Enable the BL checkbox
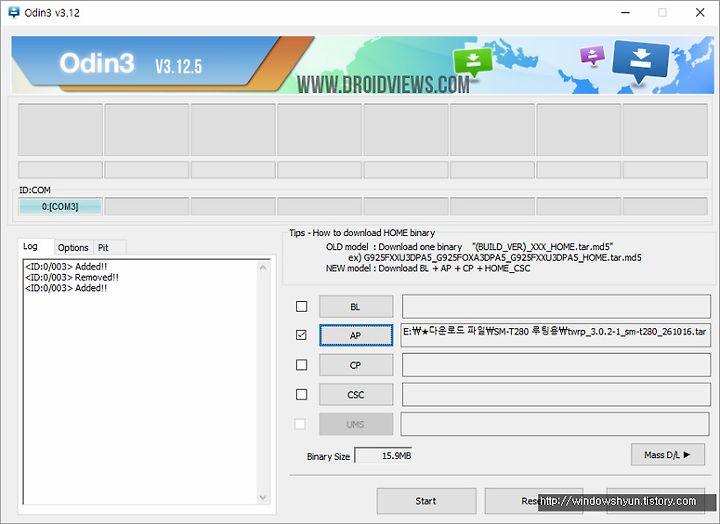The height and width of the screenshot is (524, 720). (301, 306)
